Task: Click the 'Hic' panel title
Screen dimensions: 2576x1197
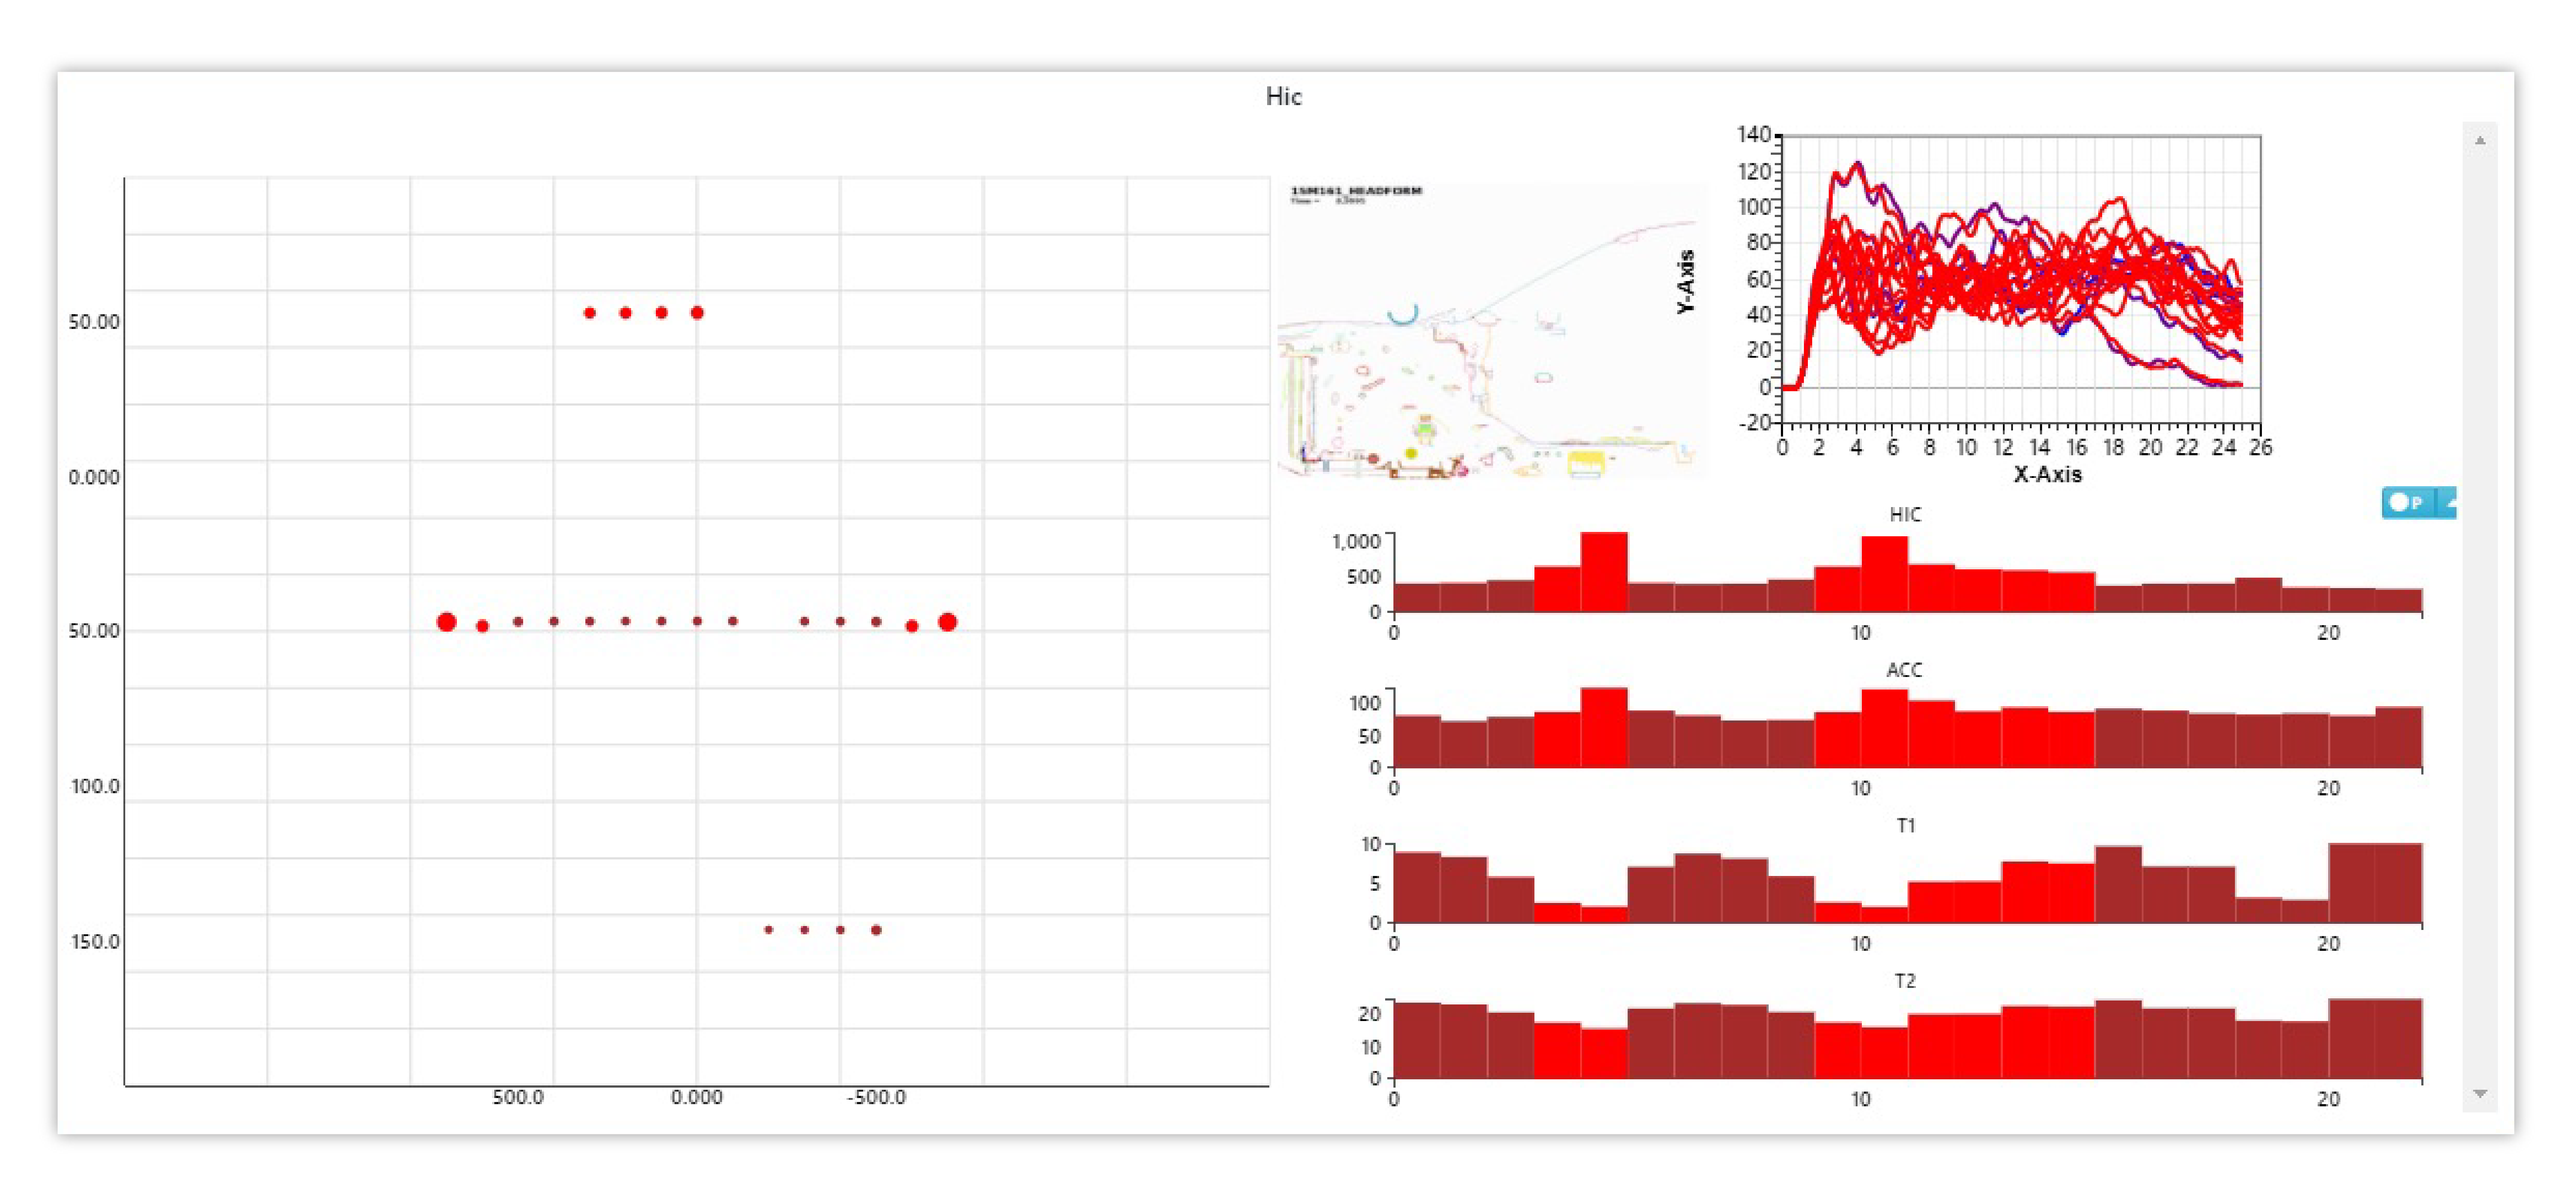Action: [x=1284, y=97]
